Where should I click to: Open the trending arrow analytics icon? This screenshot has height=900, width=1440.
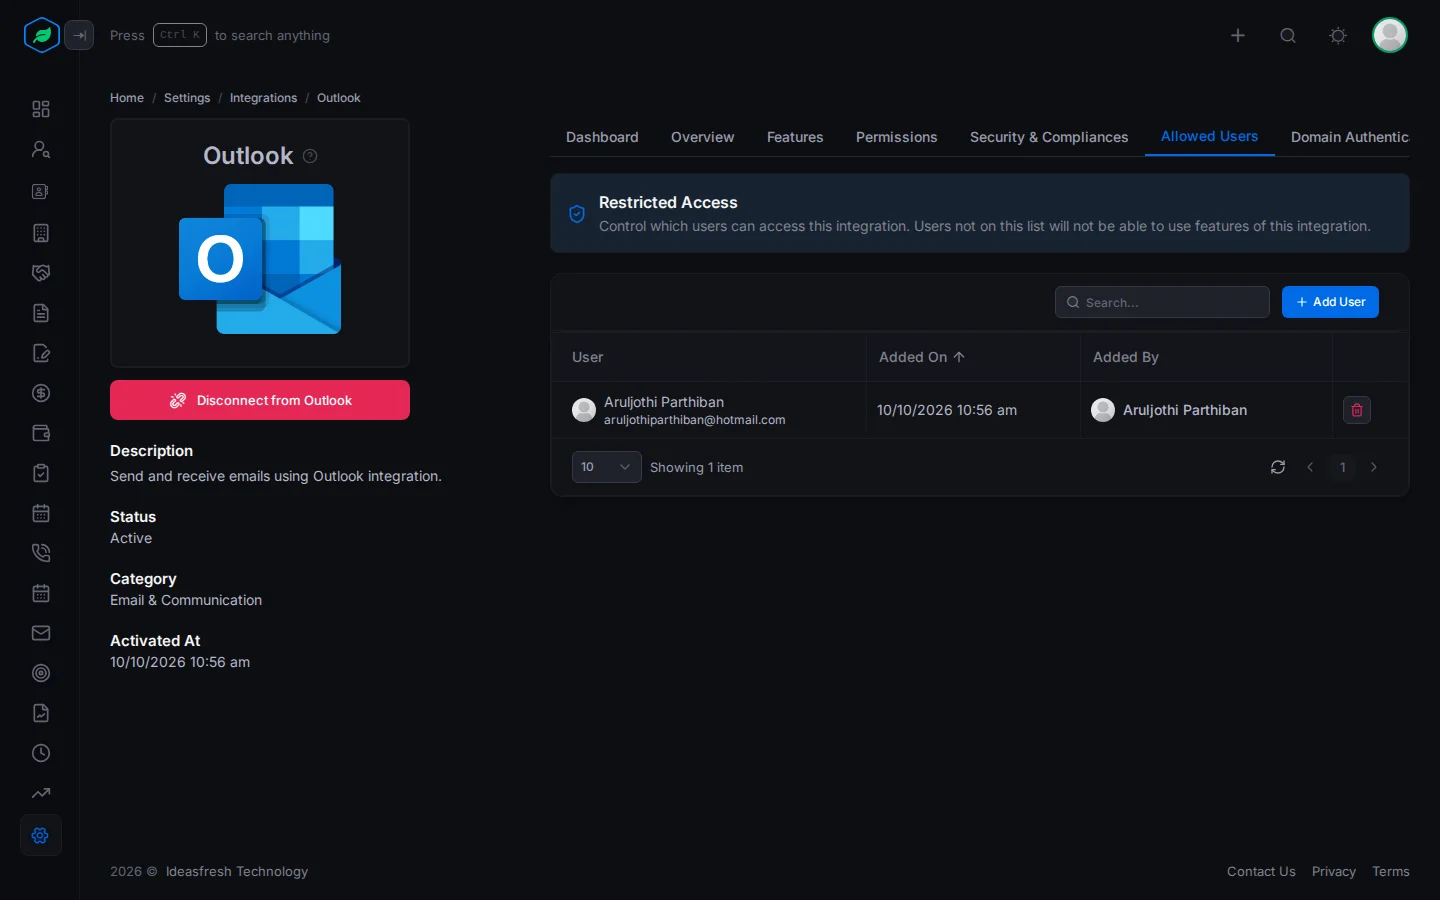(41, 793)
